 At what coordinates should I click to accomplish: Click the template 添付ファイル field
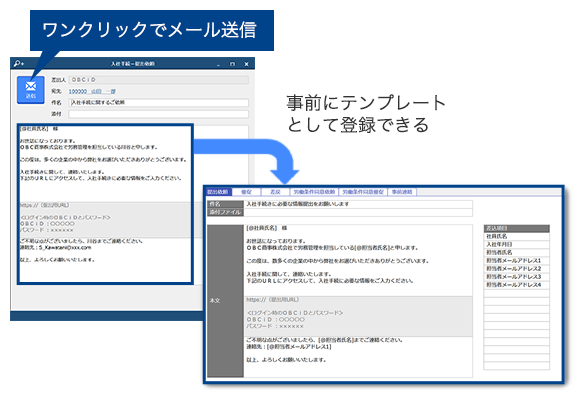coord(358,212)
